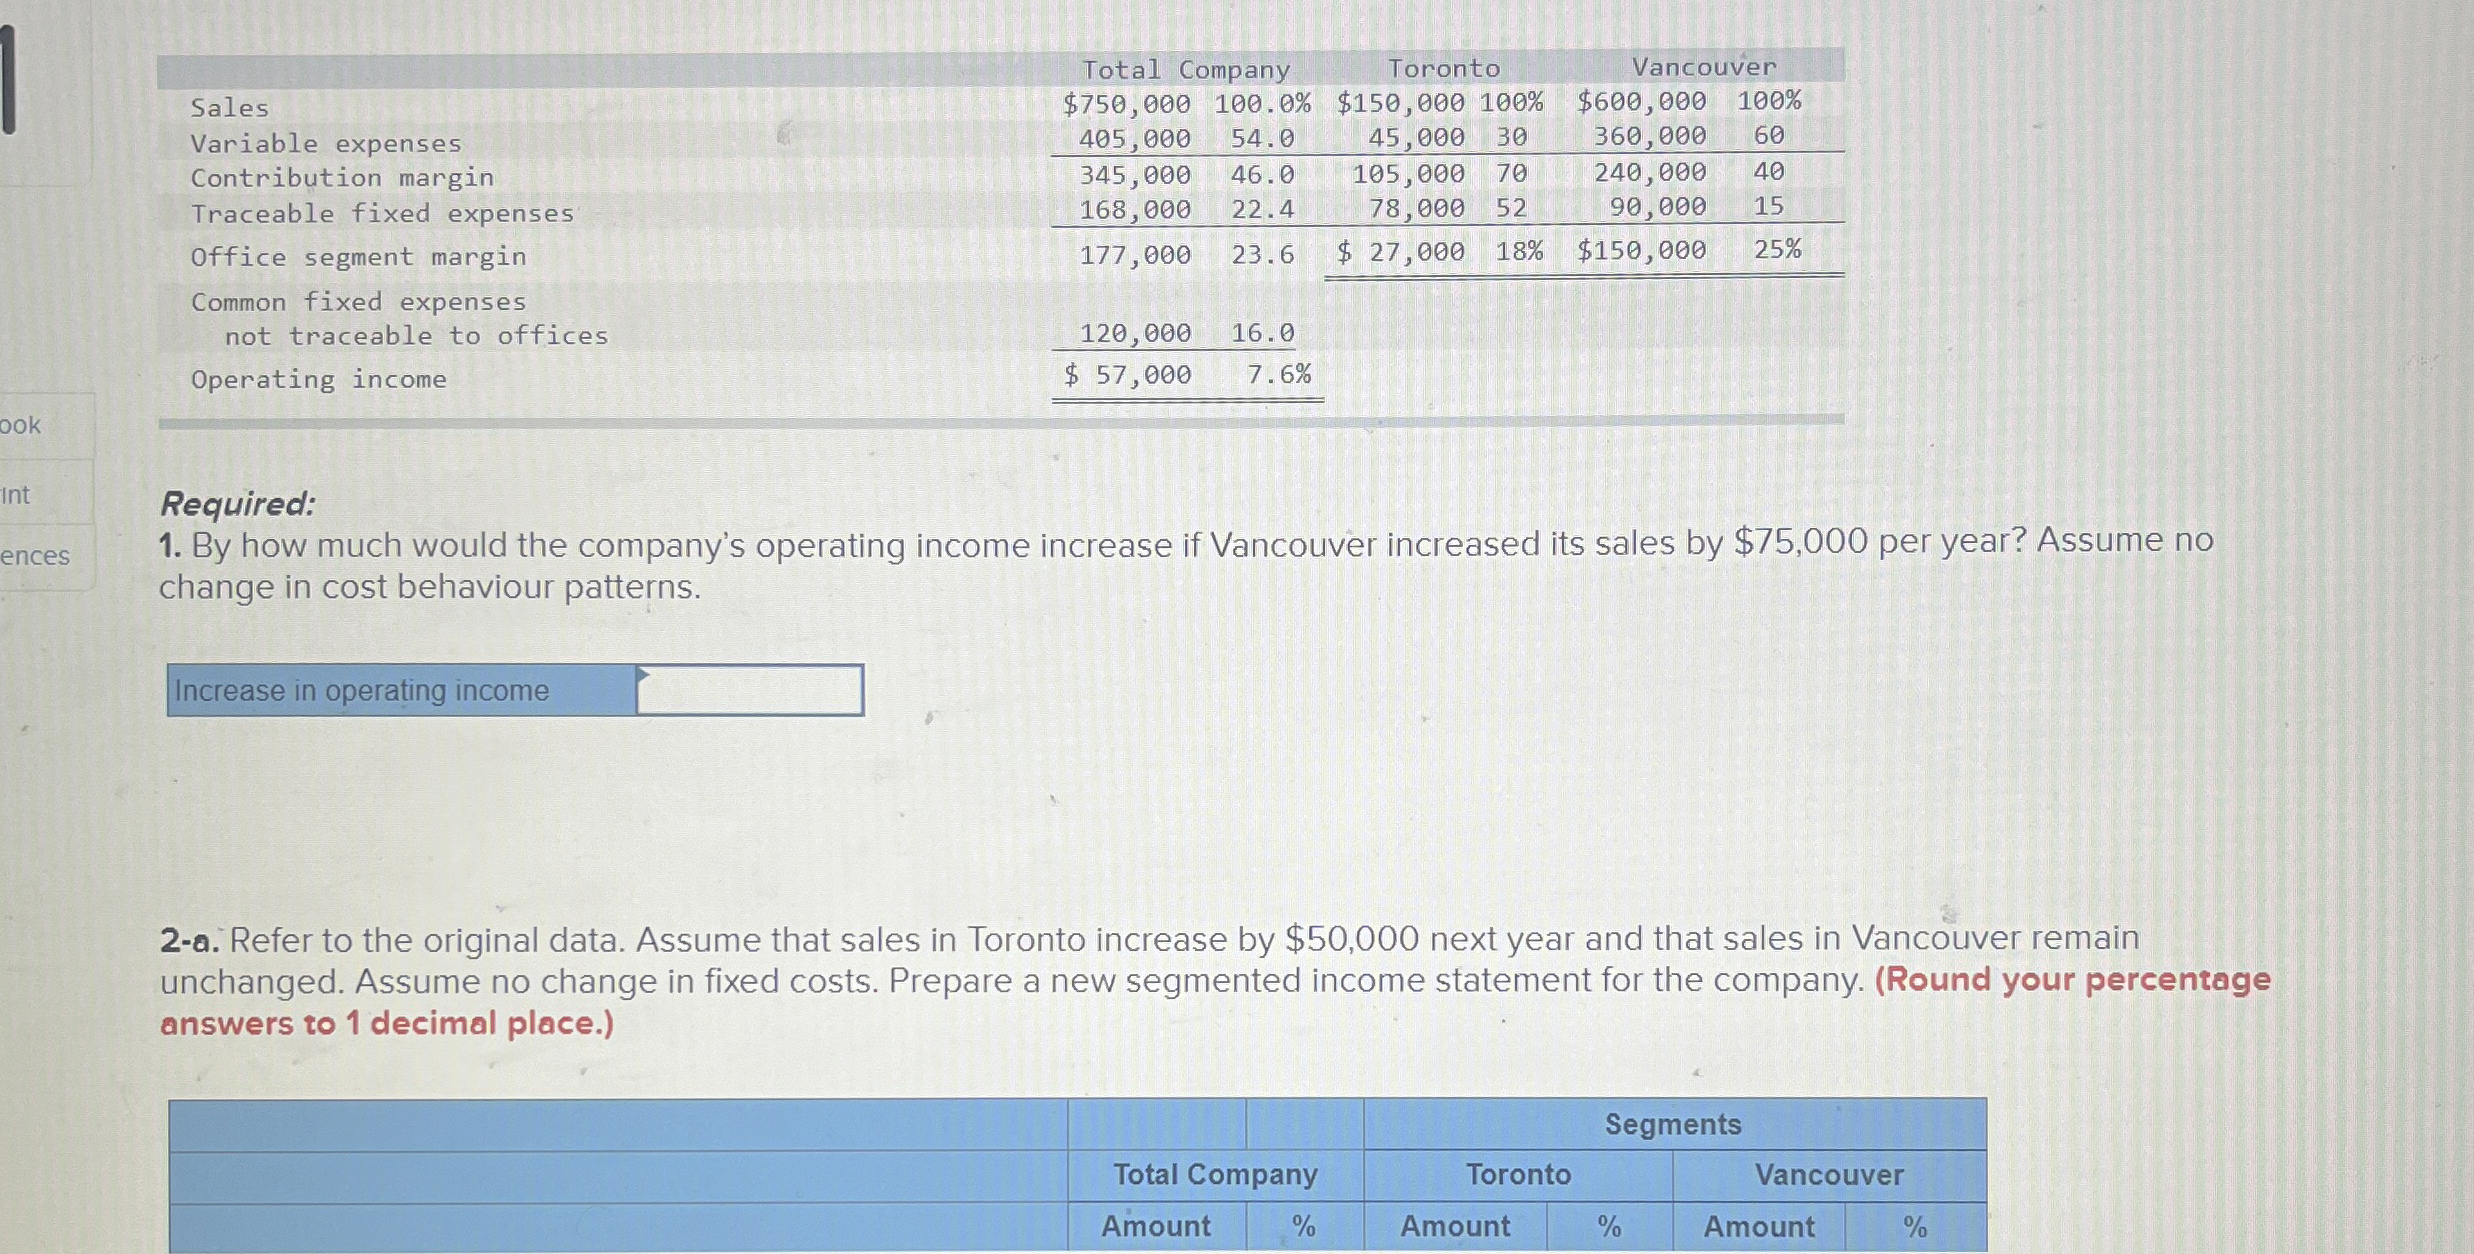Image resolution: width=2474 pixels, height=1254 pixels.
Task: Click the Increase in operating income input field
Action: pyautogui.click(x=749, y=690)
